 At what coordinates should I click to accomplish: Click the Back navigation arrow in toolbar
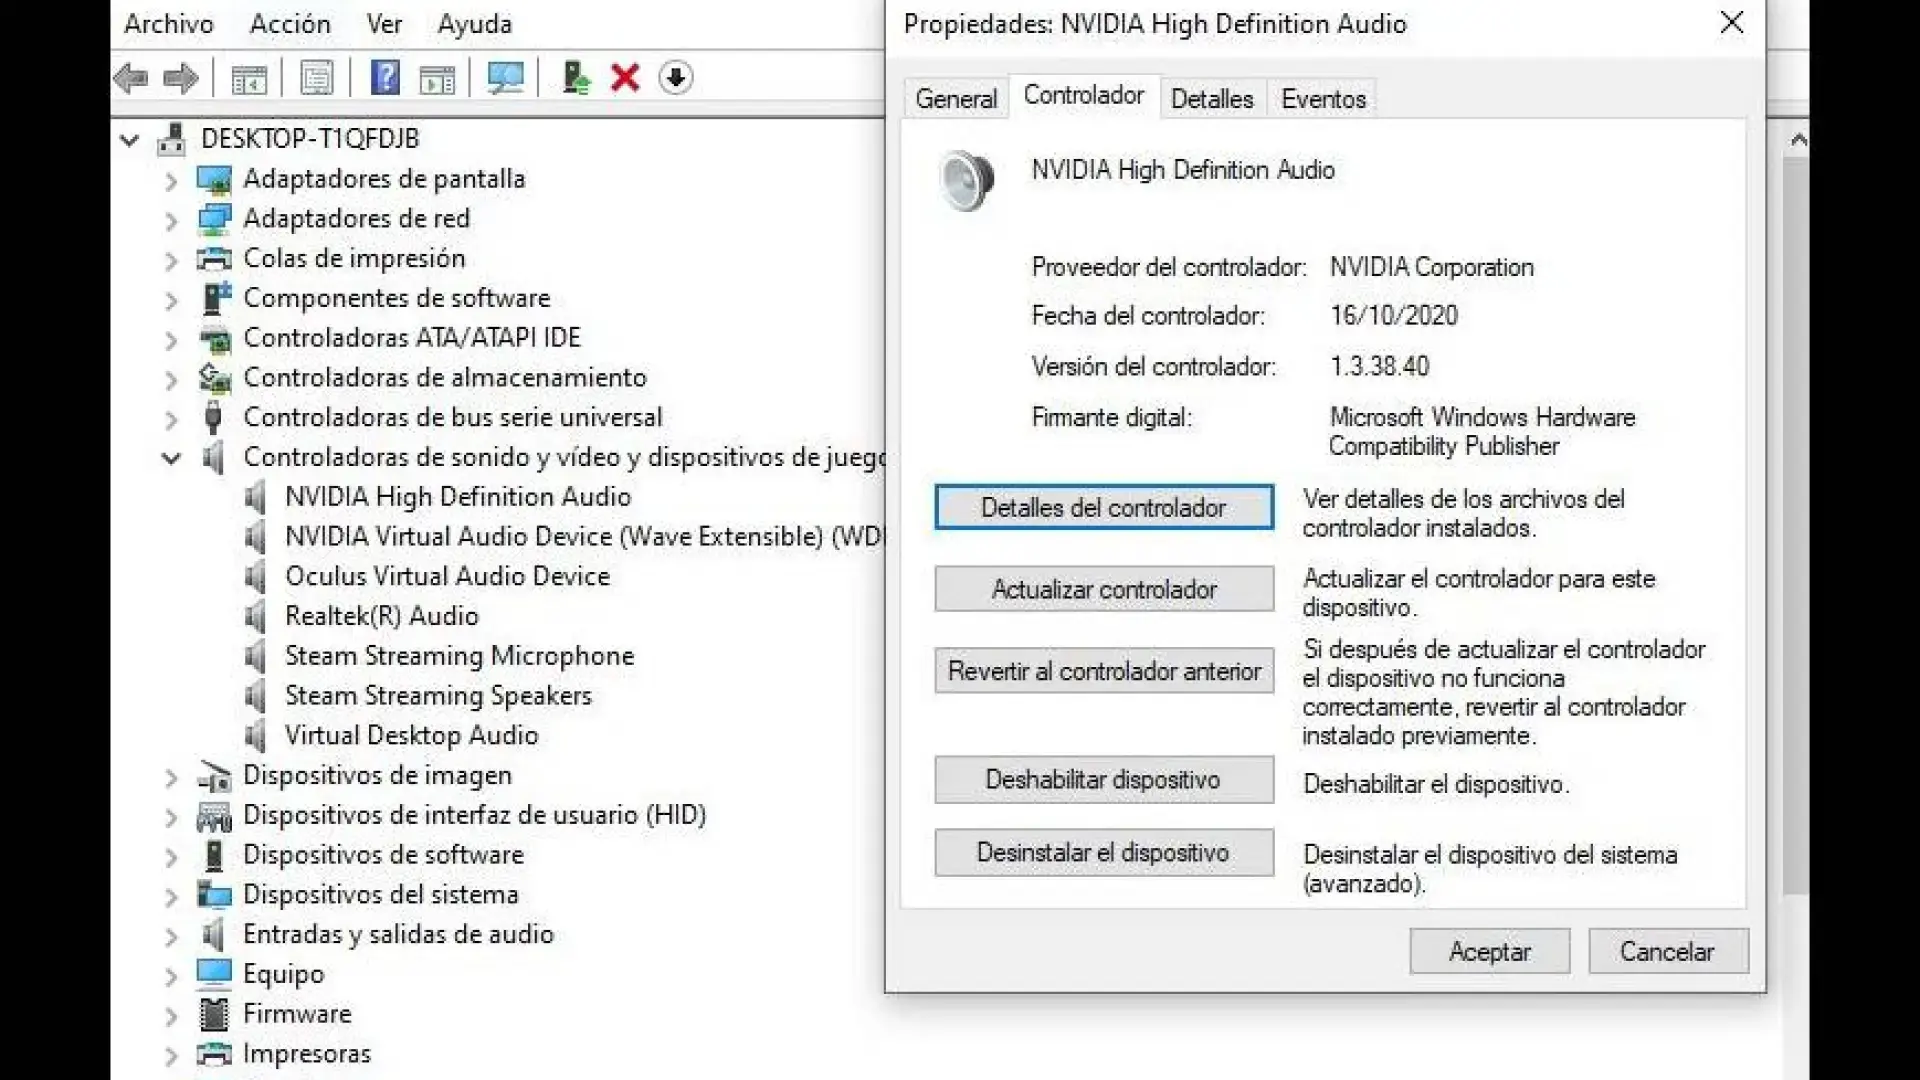(x=131, y=78)
